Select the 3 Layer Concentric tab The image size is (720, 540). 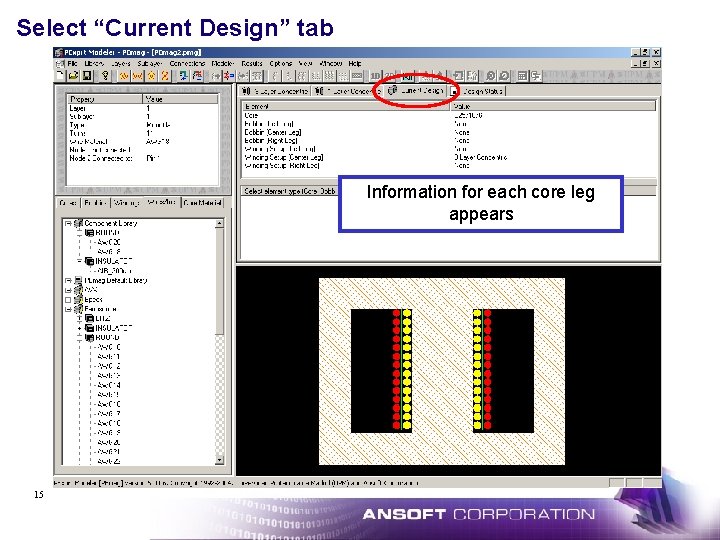(x=275, y=91)
